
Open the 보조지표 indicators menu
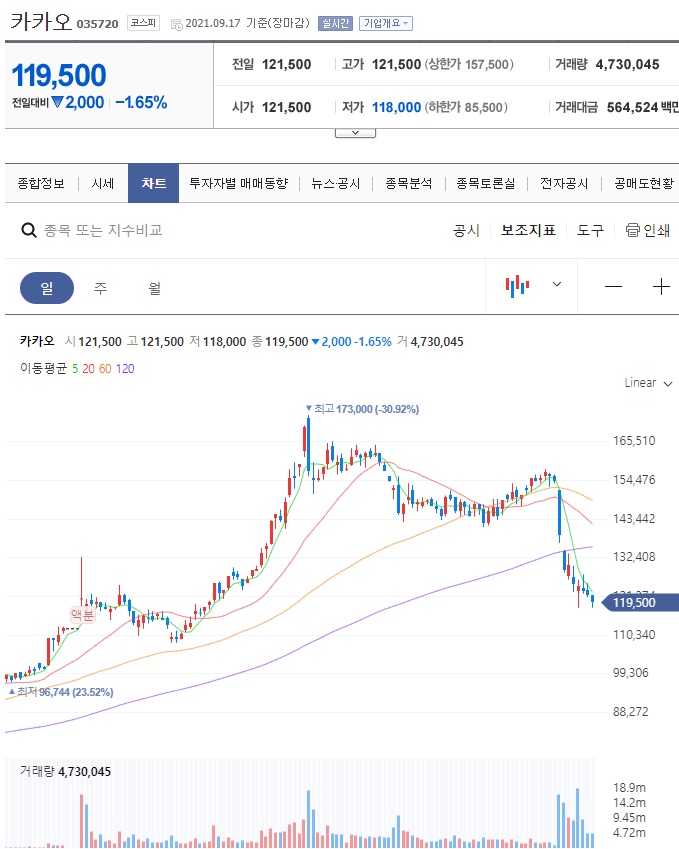528,231
